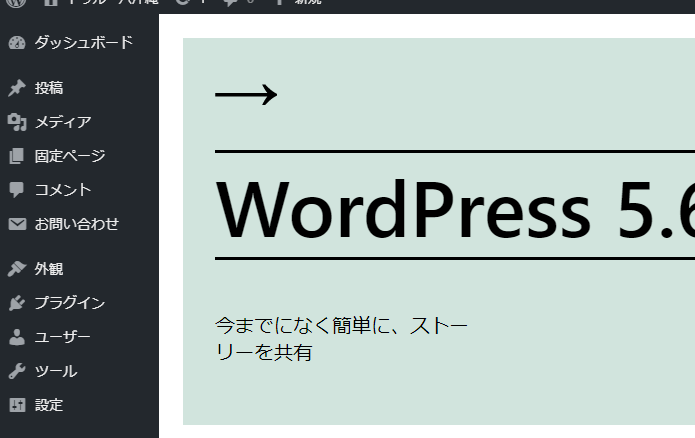The width and height of the screenshot is (695, 438).
Task: Click the text 今までになく簡単に、ストーリーを共有
Action: (341, 339)
